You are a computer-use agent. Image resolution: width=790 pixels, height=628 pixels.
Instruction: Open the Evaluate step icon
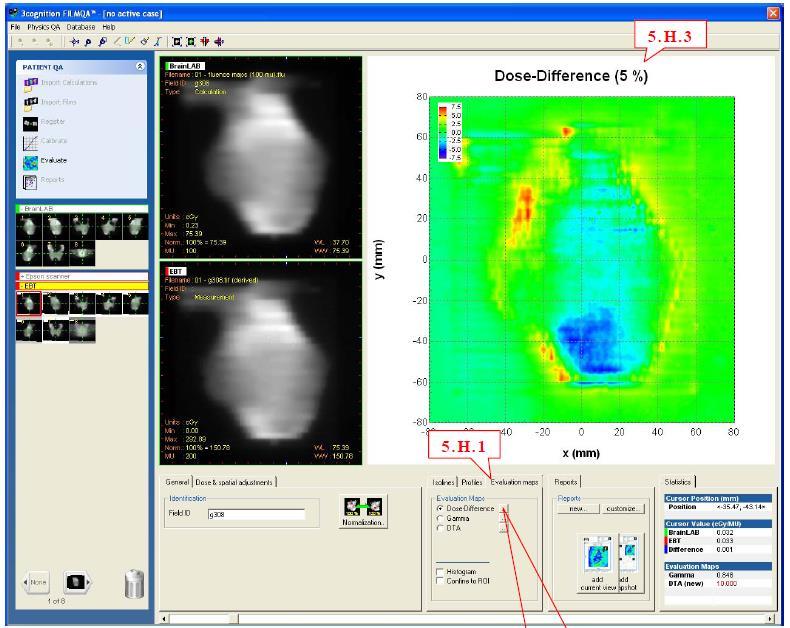pos(30,162)
